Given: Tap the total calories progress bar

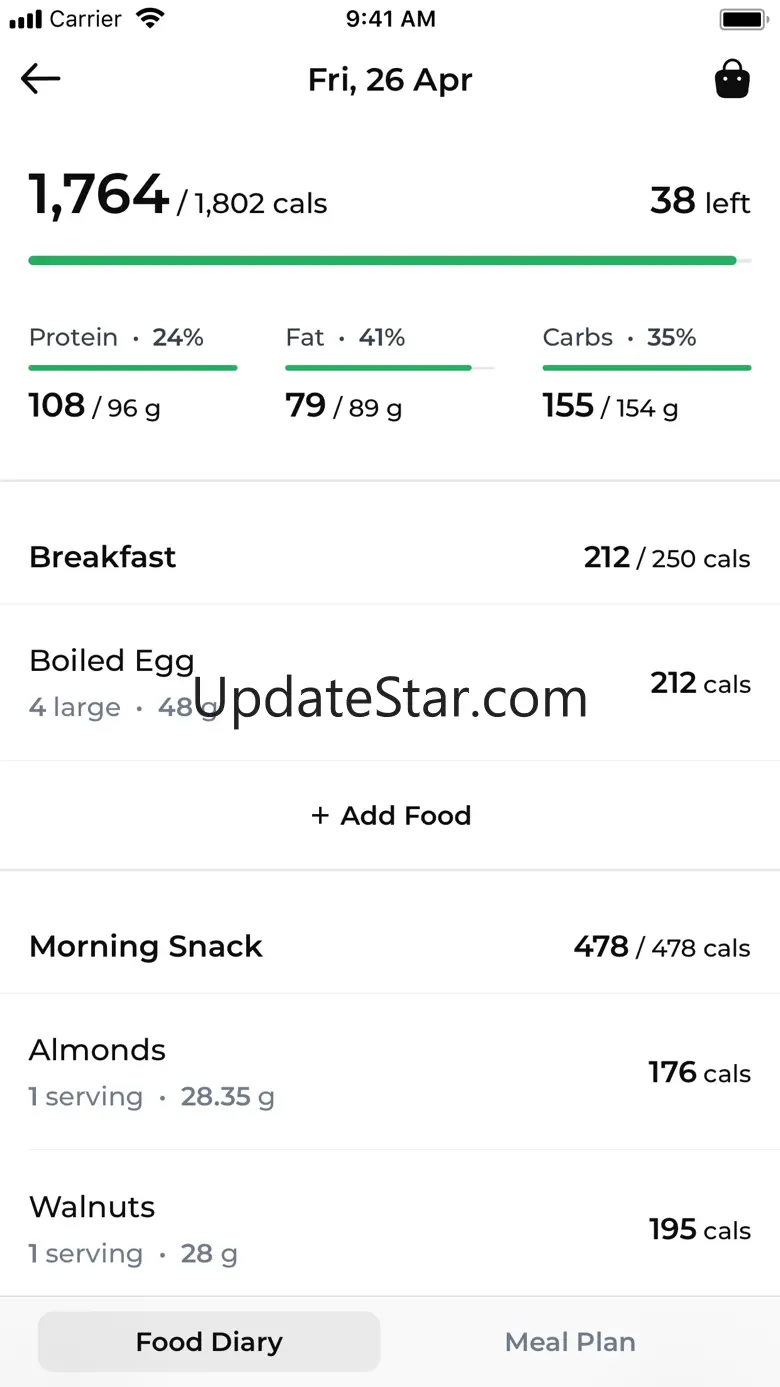Looking at the screenshot, I should tap(390, 261).
